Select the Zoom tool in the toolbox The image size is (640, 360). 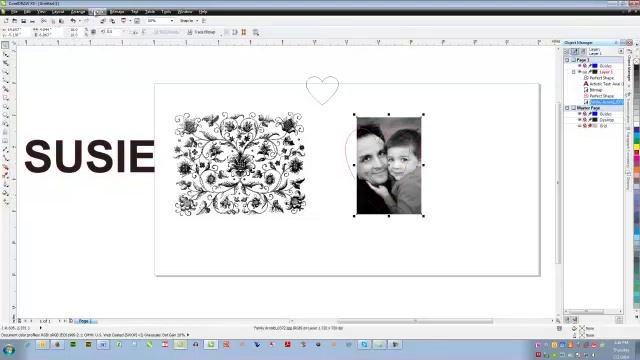[x=5, y=71]
